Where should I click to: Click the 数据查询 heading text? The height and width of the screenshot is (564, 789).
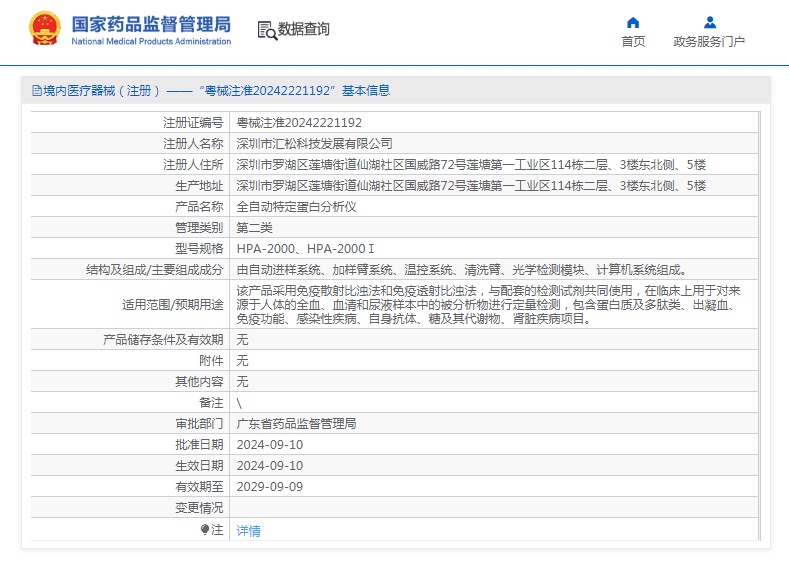[303, 29]
